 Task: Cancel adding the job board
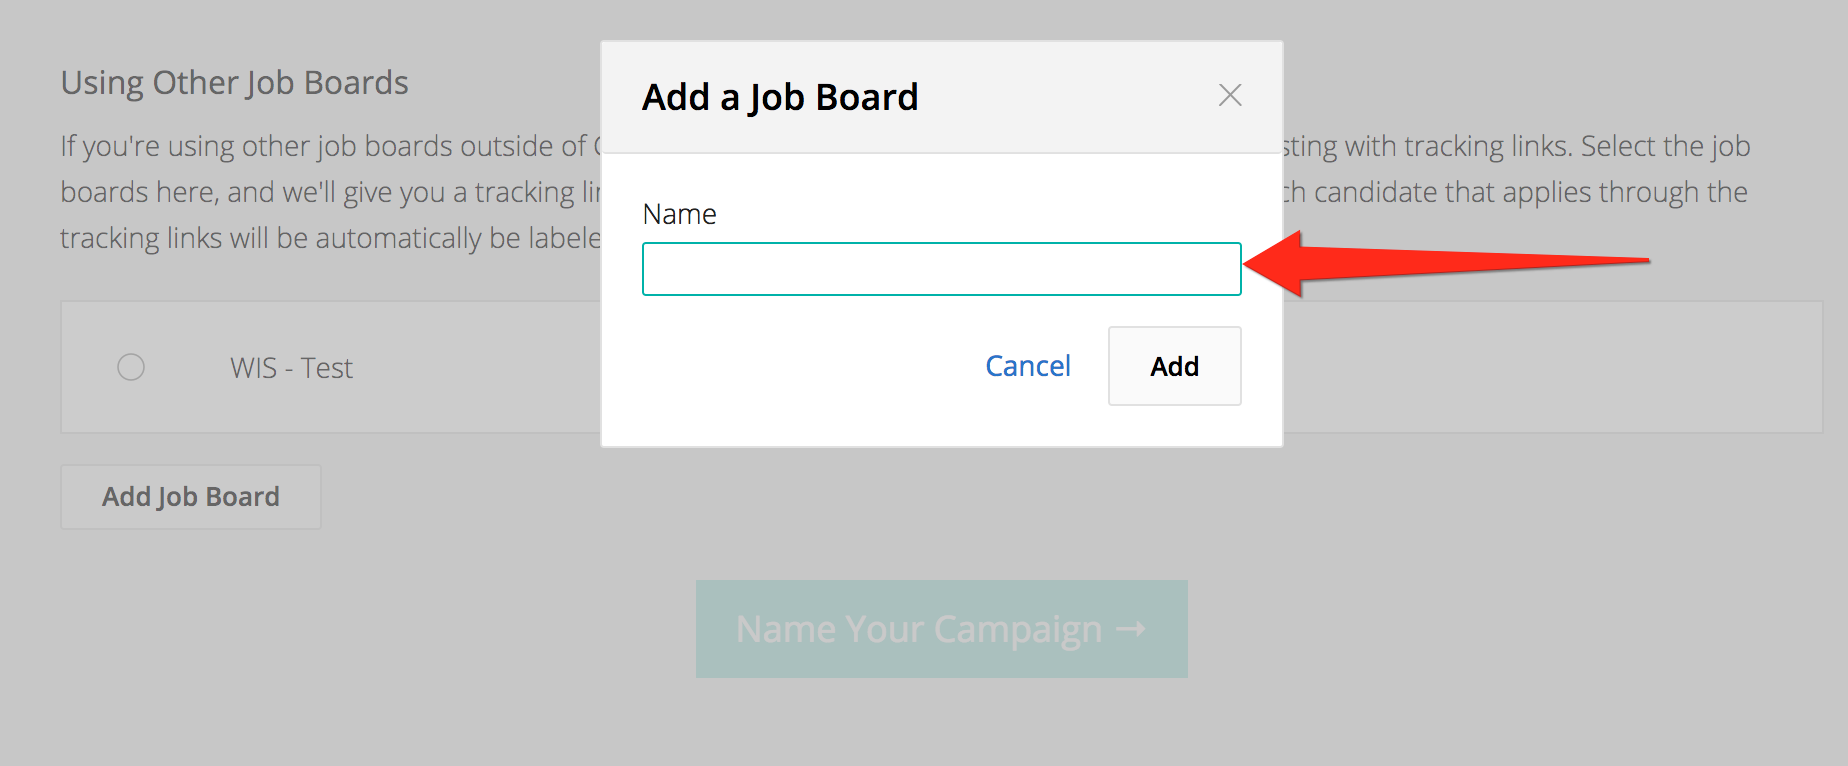(x=1027, y=366)
